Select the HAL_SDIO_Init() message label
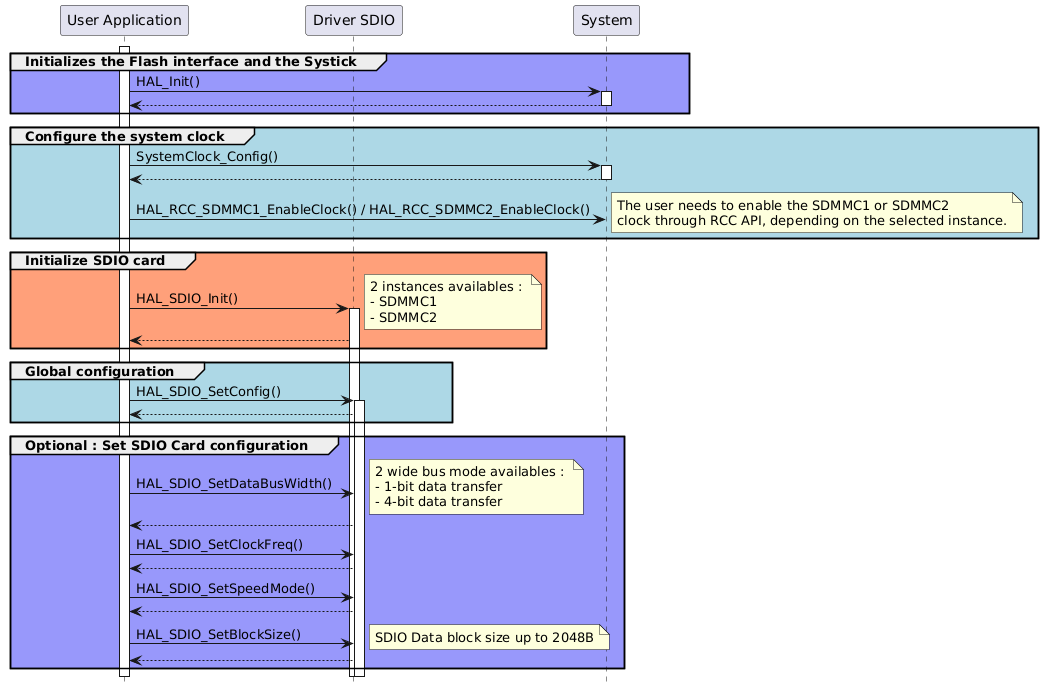 coord(187,299)
